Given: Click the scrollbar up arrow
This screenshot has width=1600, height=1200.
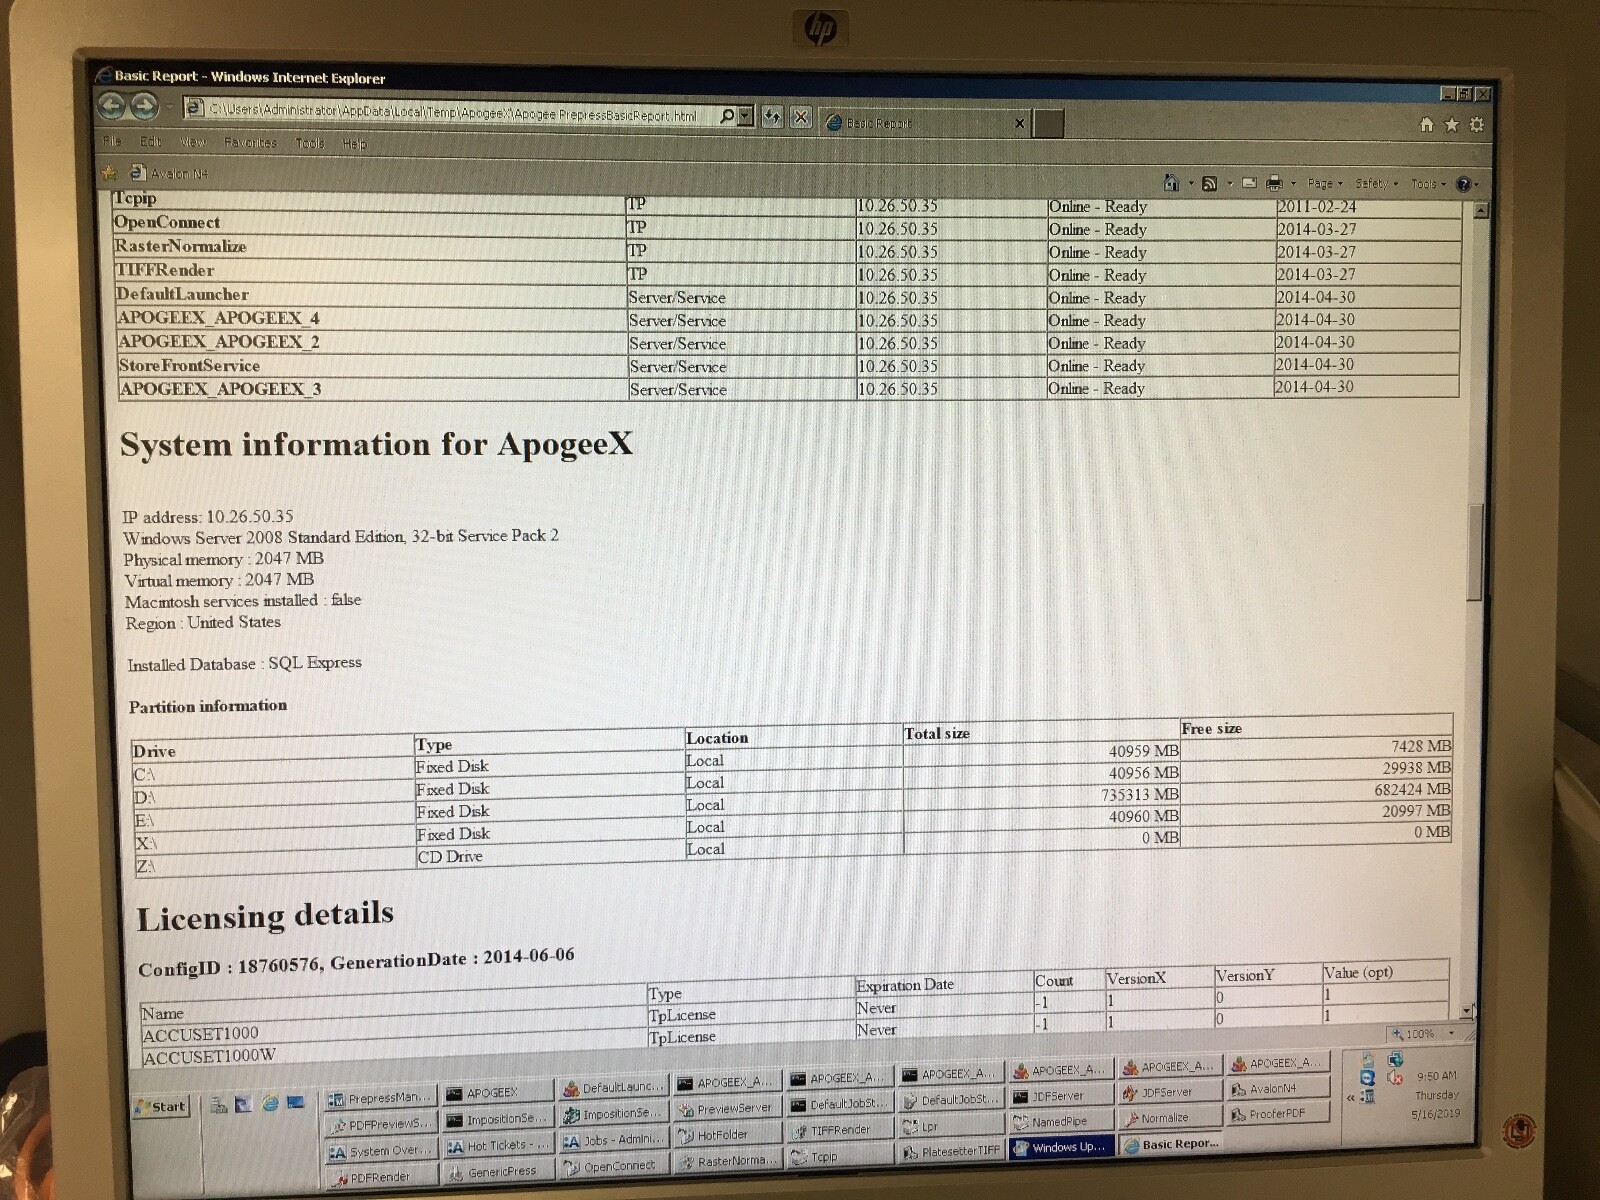Looking at the screenshot, I should tap(1481, 210).
